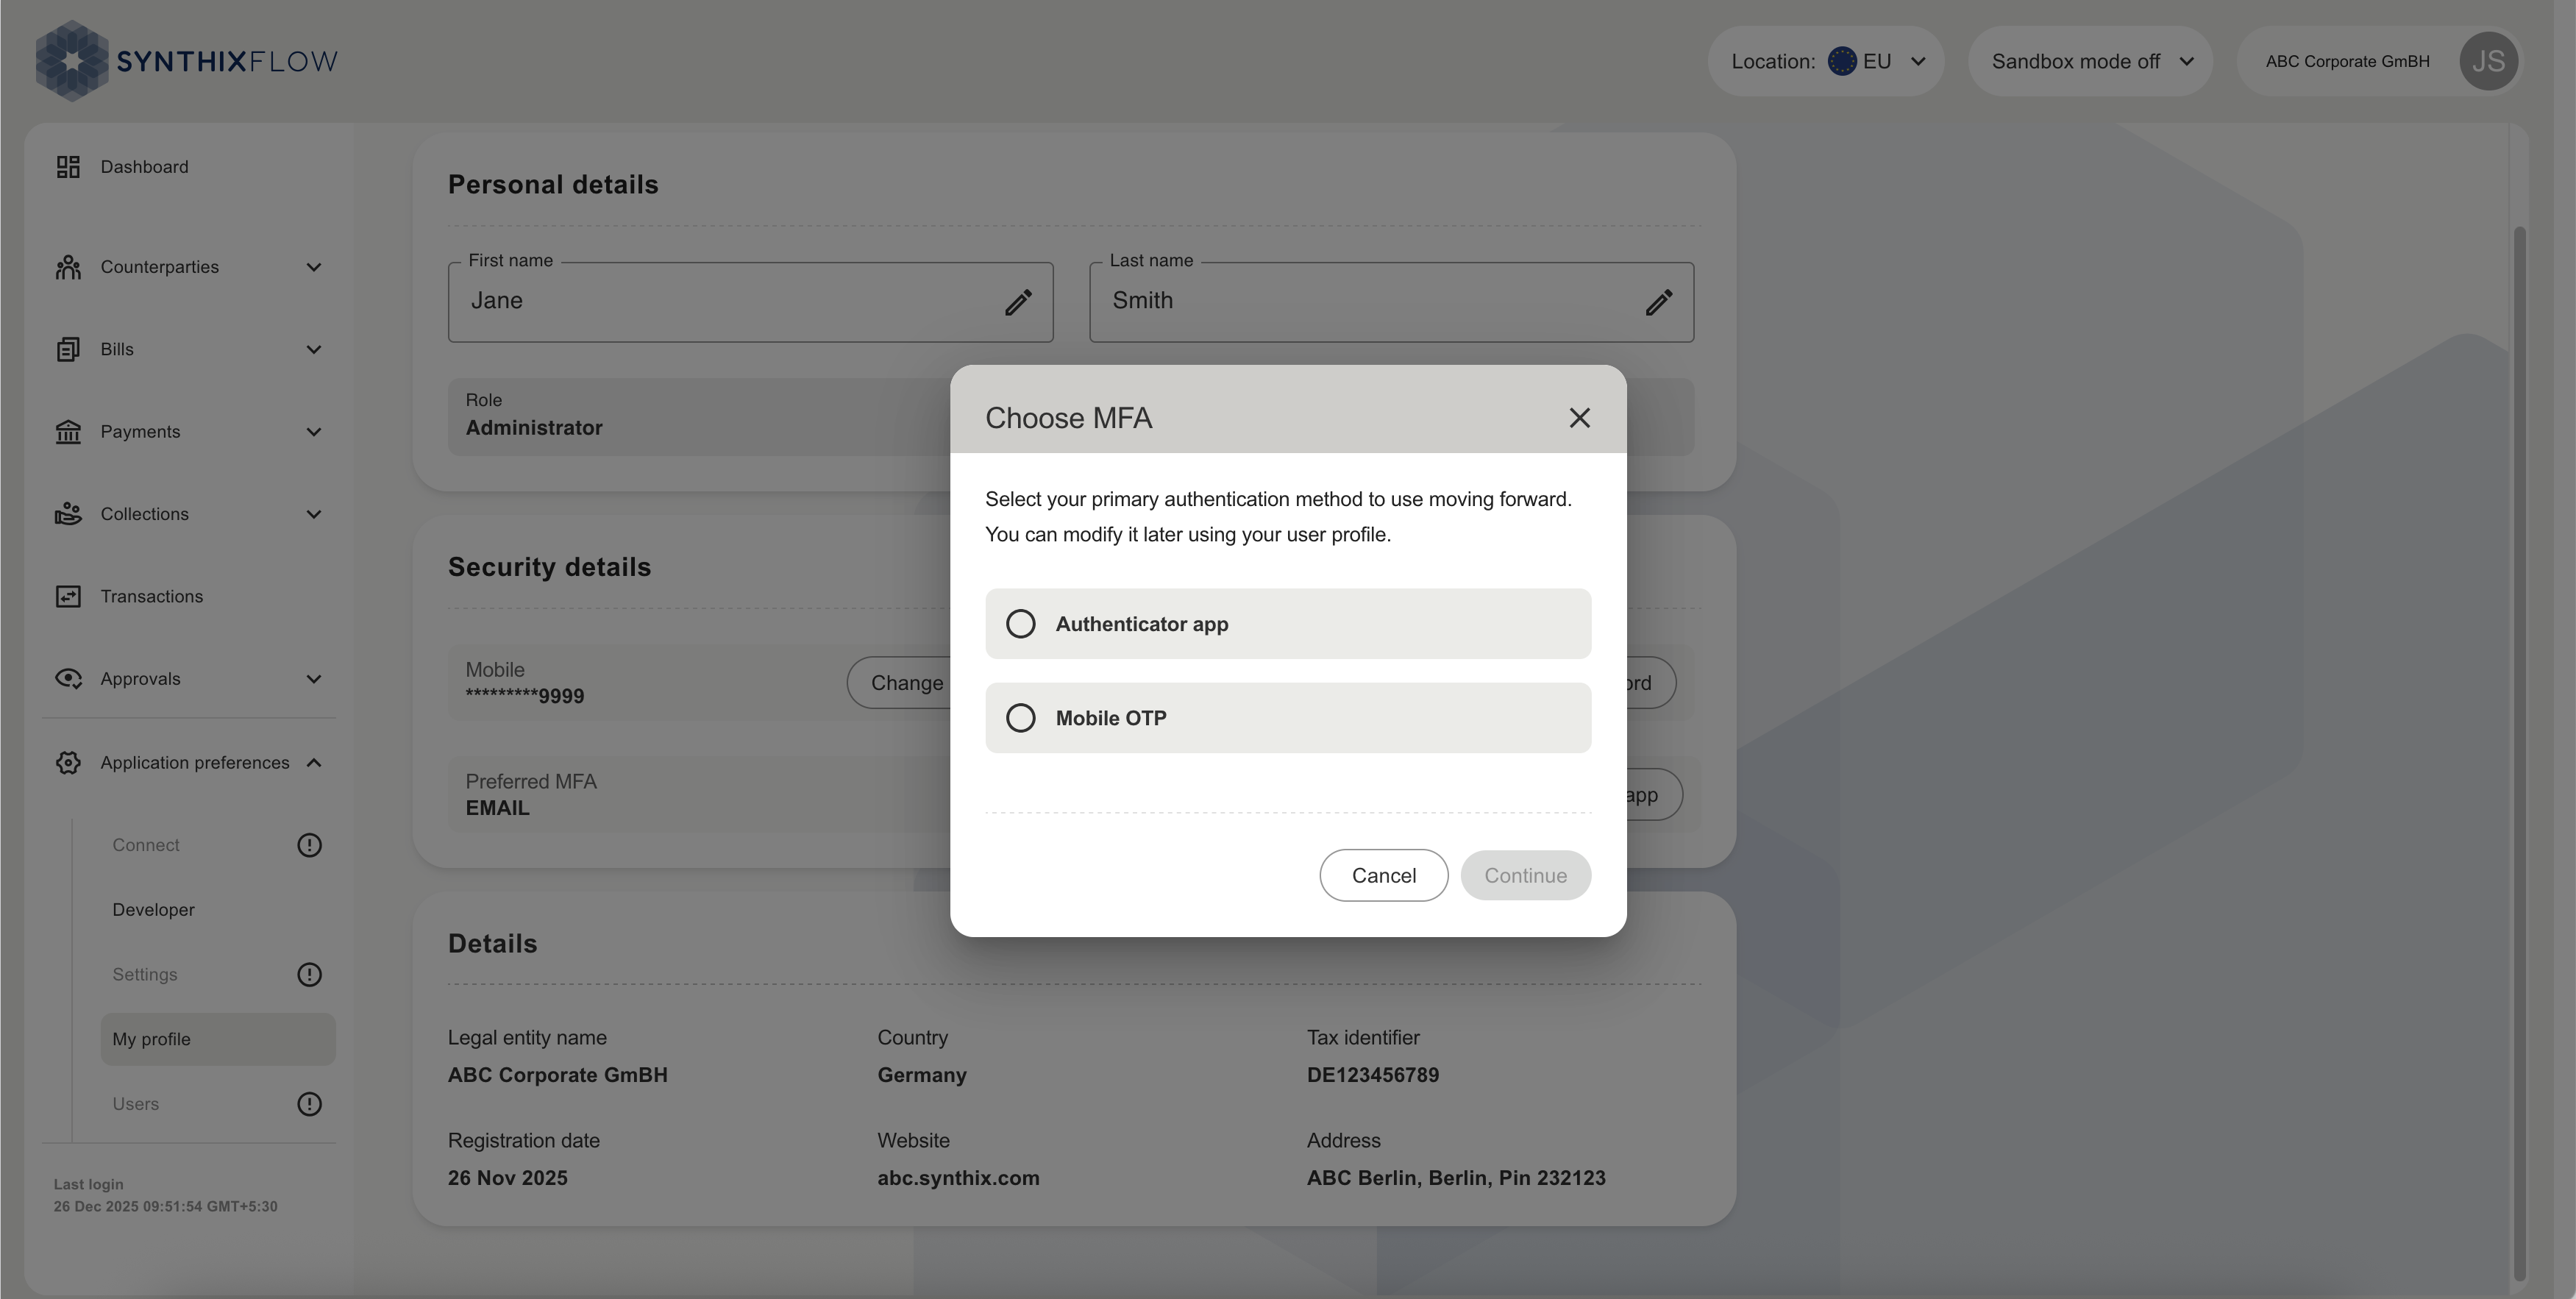The width and height of the screenshot is (2576, 1299).
Task: Collapse the Application preferences section
Action: 314,763
